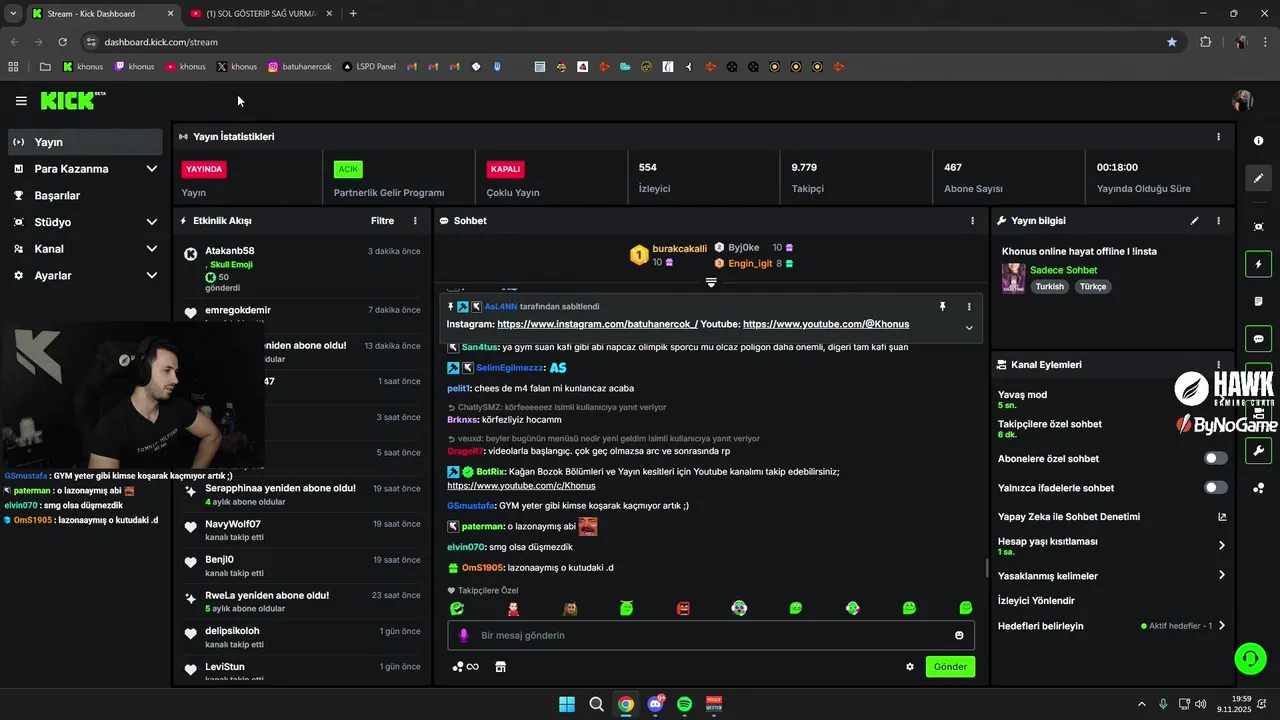Image resolution: width=1280 pixels, height=720 pixels.
Task: Open Yasaklanmış kelimeler chevron
Action: pyautogui.click(x=1221, y=575)
